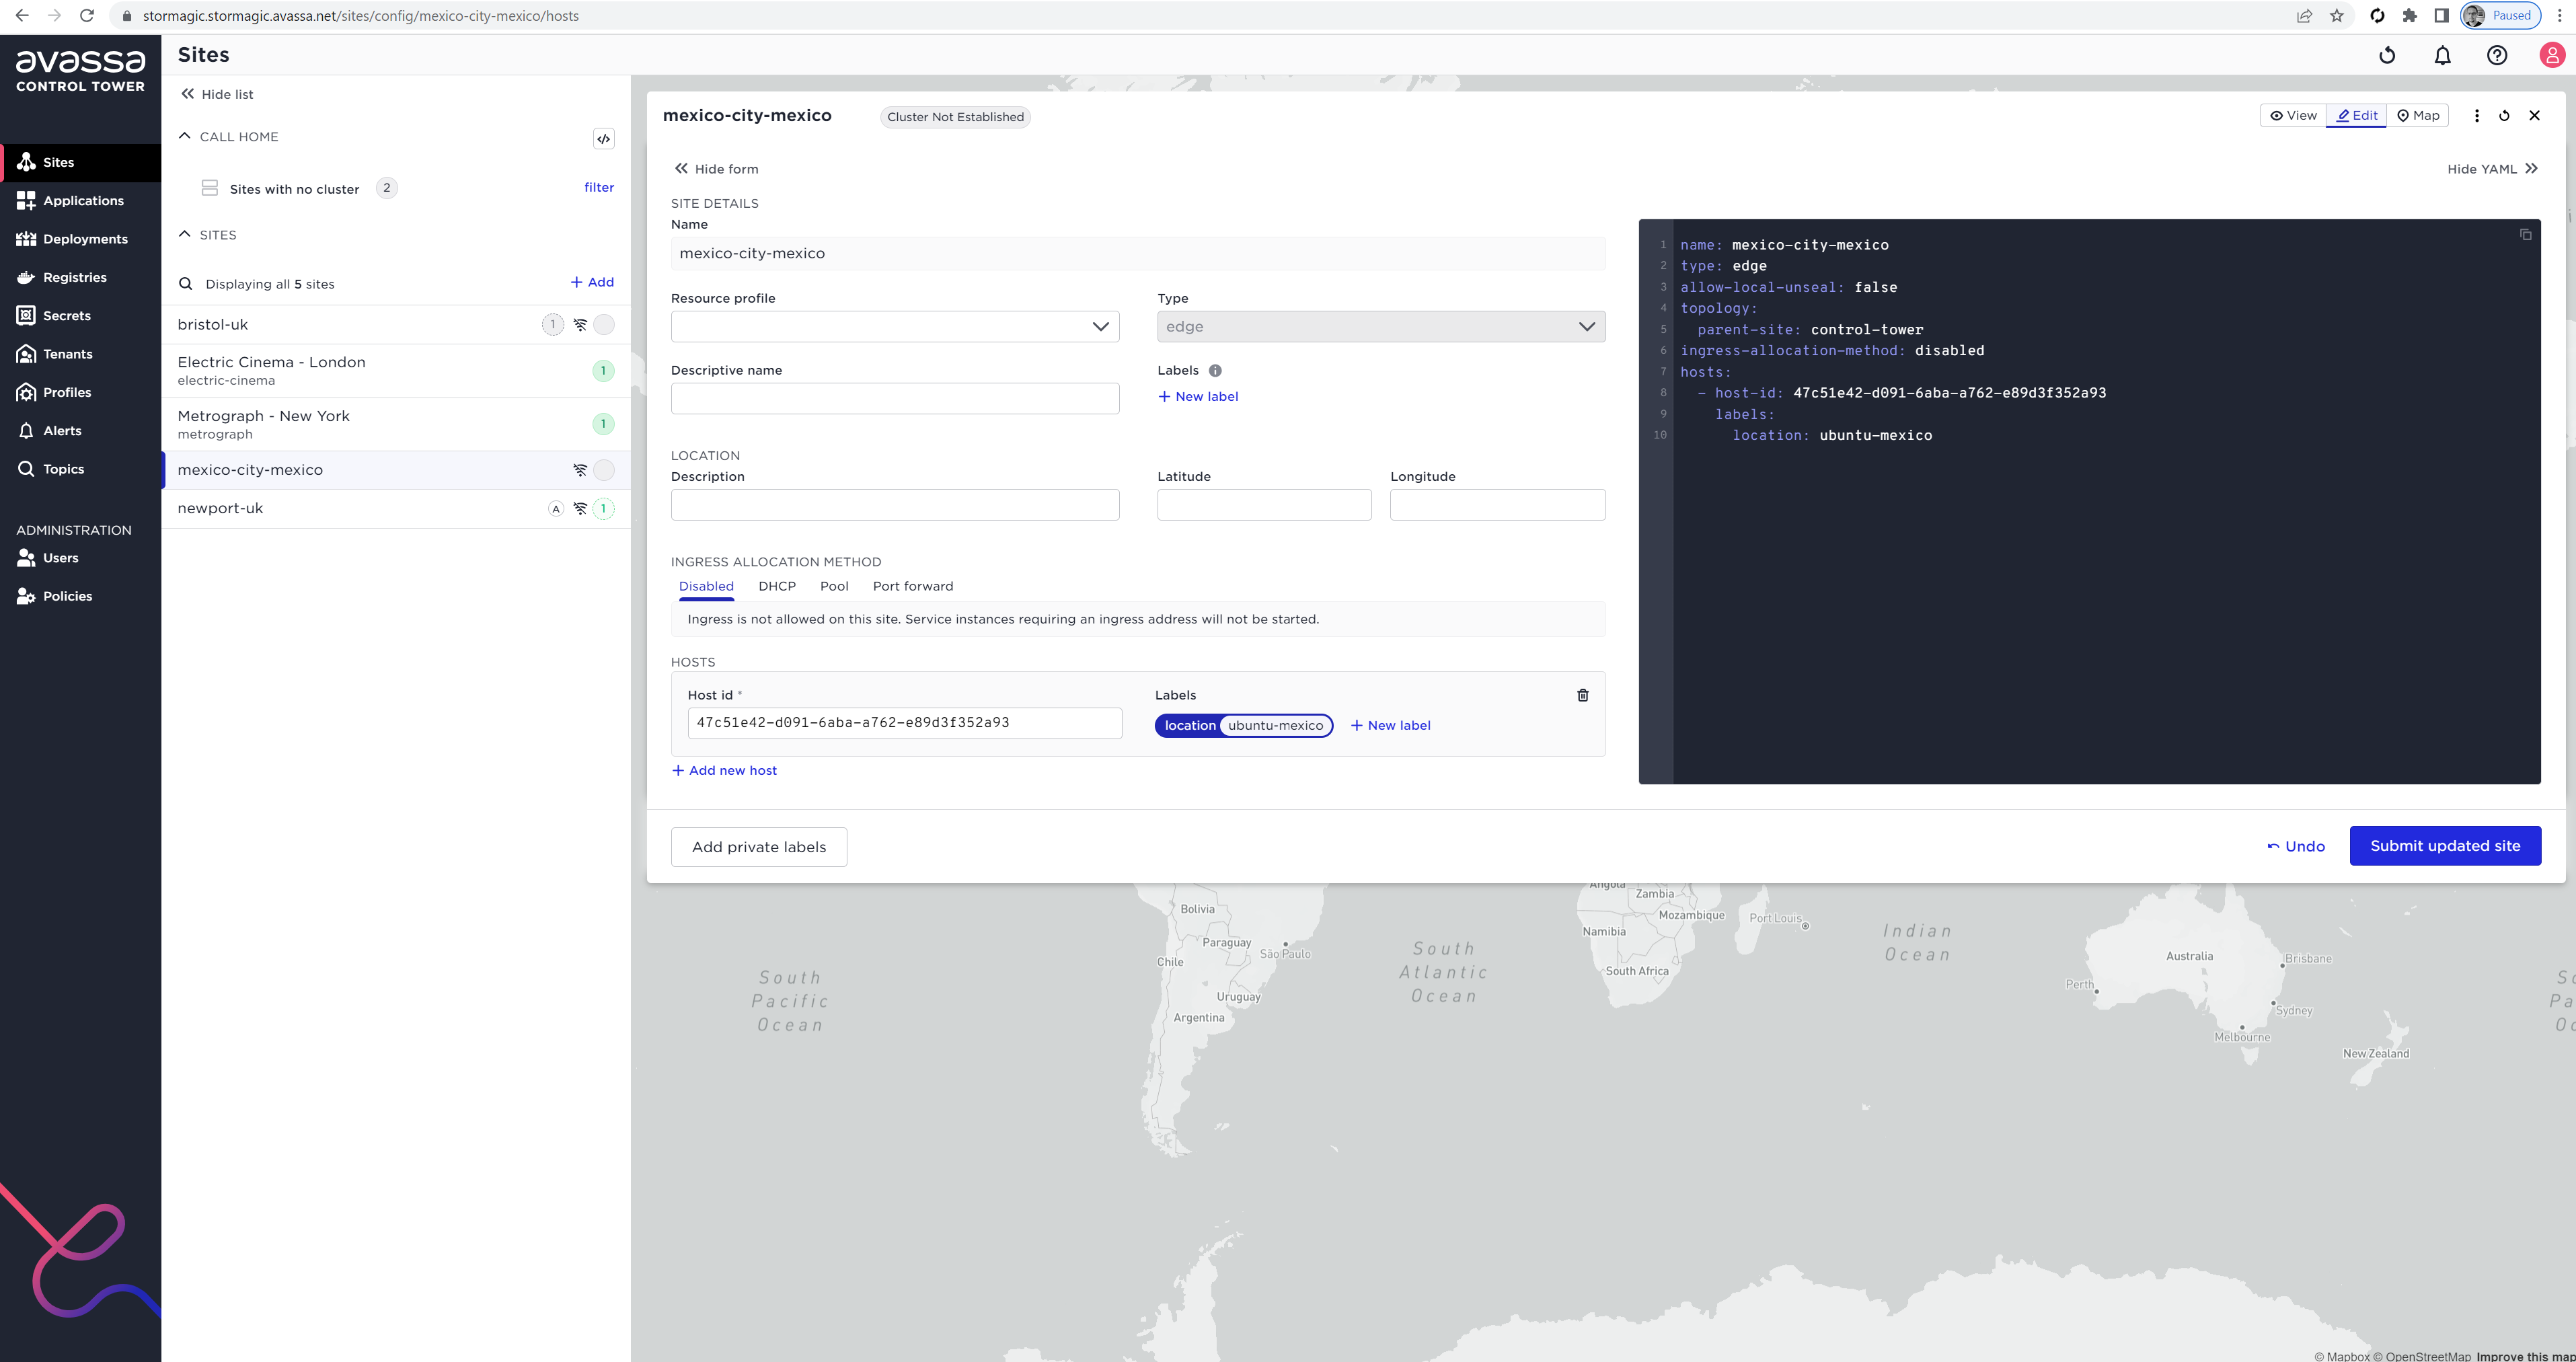Screen dimensions: 2576x1362
Task: Open the user account avatar menu
Action: tap(2552, 56)
